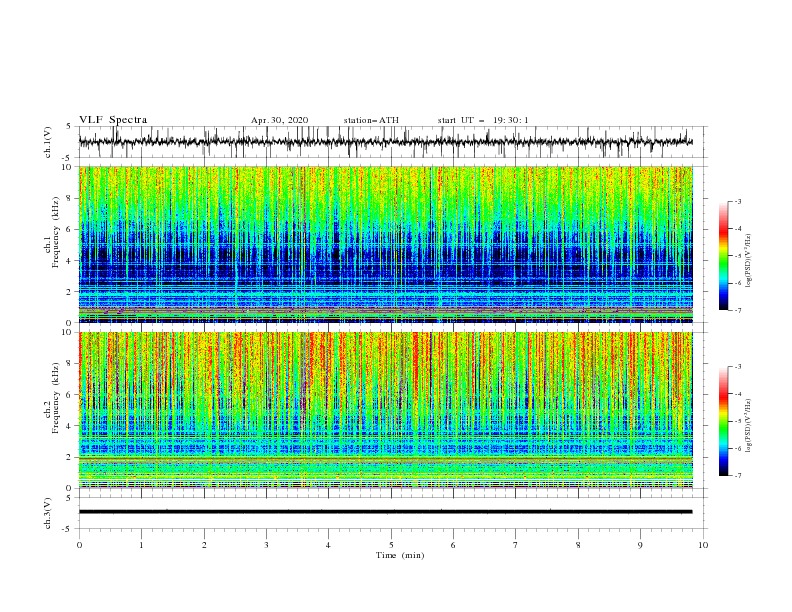Click time axis tick label "9"

pyautogui.click(x=640, y=545)
